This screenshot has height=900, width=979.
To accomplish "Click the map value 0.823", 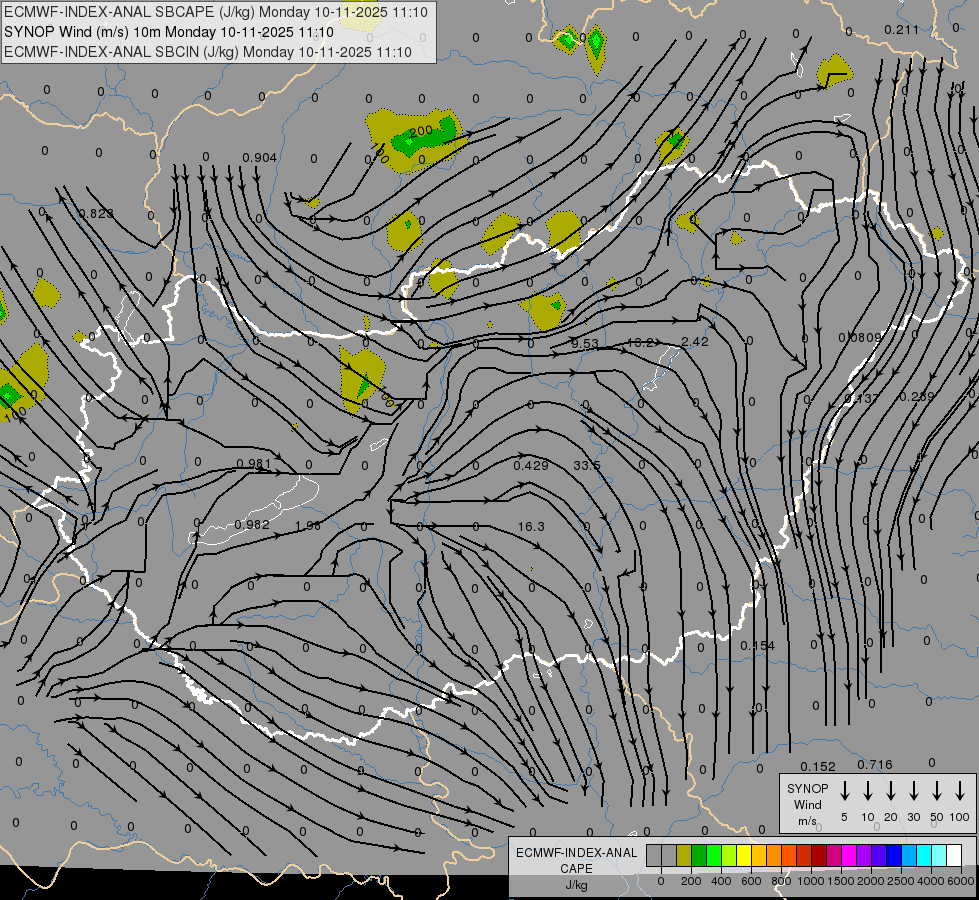I will pyautogui.click(x=96, y=214).
